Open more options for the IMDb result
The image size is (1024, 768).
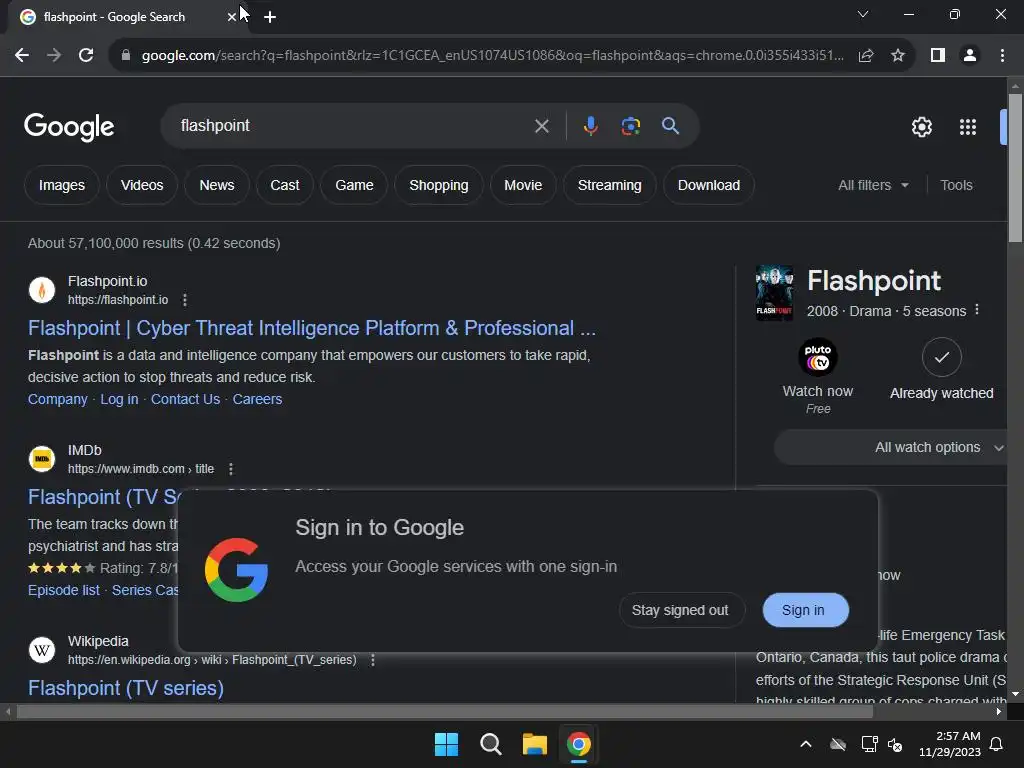coord(231,469)
